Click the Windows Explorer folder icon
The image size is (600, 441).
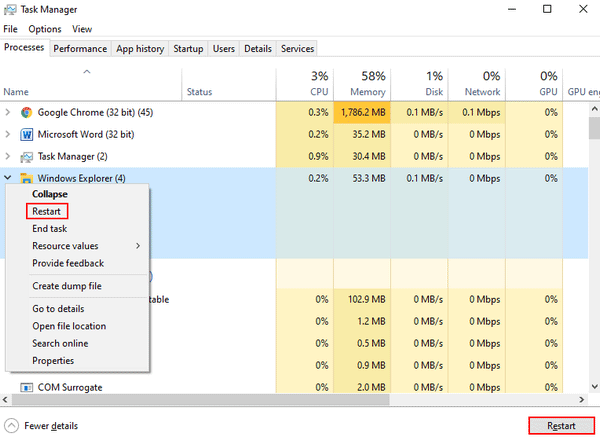click(x=26, y=178)
